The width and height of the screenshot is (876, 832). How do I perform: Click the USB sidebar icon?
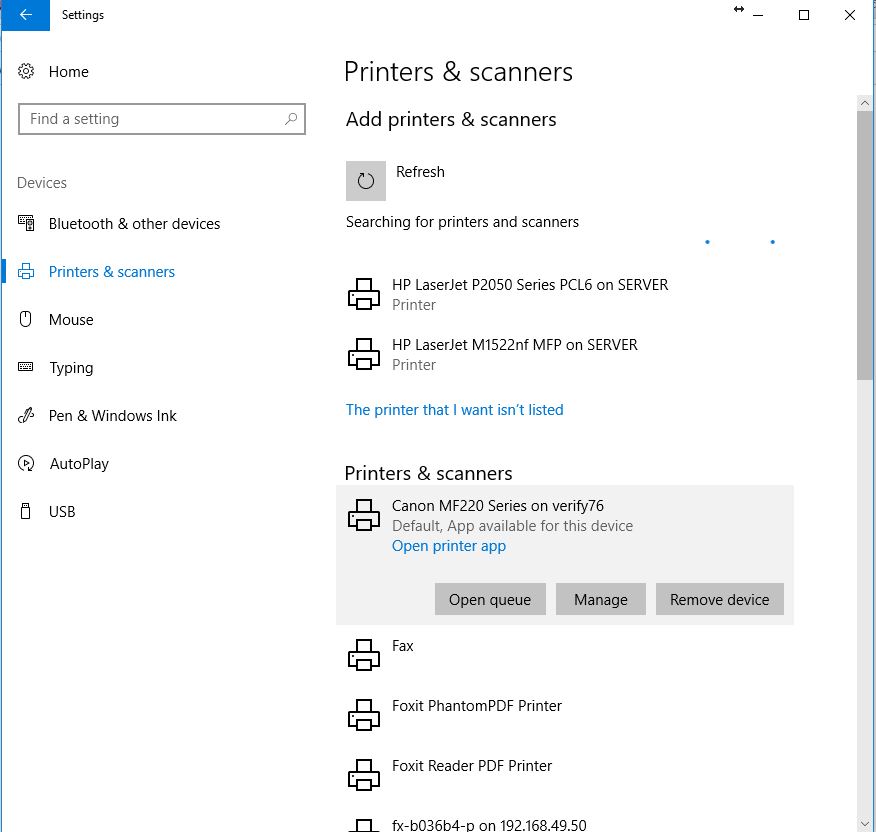(26, 511)
